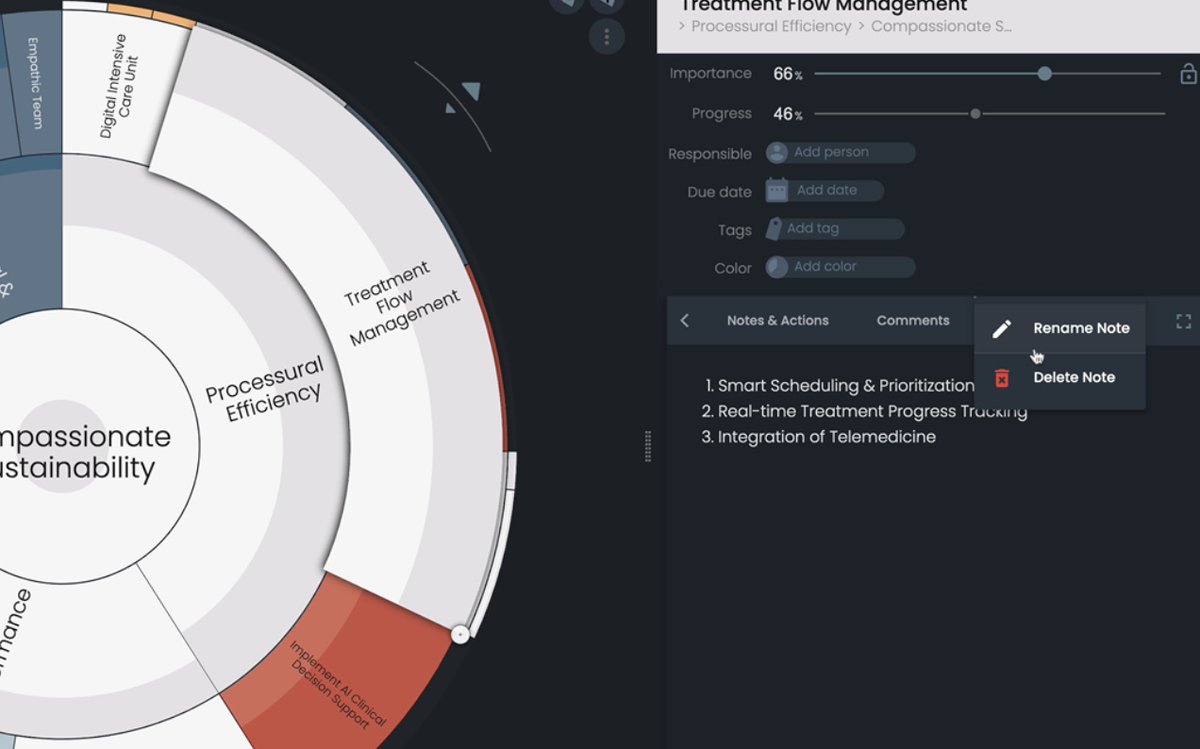
Task: Click the red trash icon next to Delete Note
Action: tap(1002, 378)
